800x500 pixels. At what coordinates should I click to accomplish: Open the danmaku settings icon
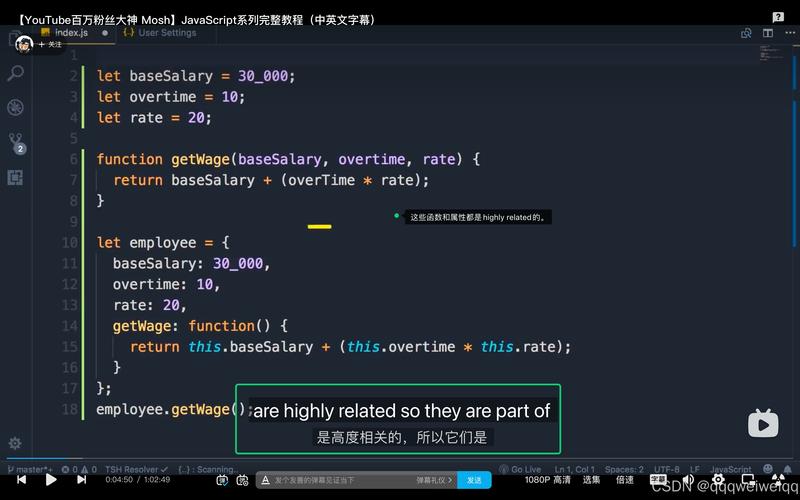tap(243, 480)
